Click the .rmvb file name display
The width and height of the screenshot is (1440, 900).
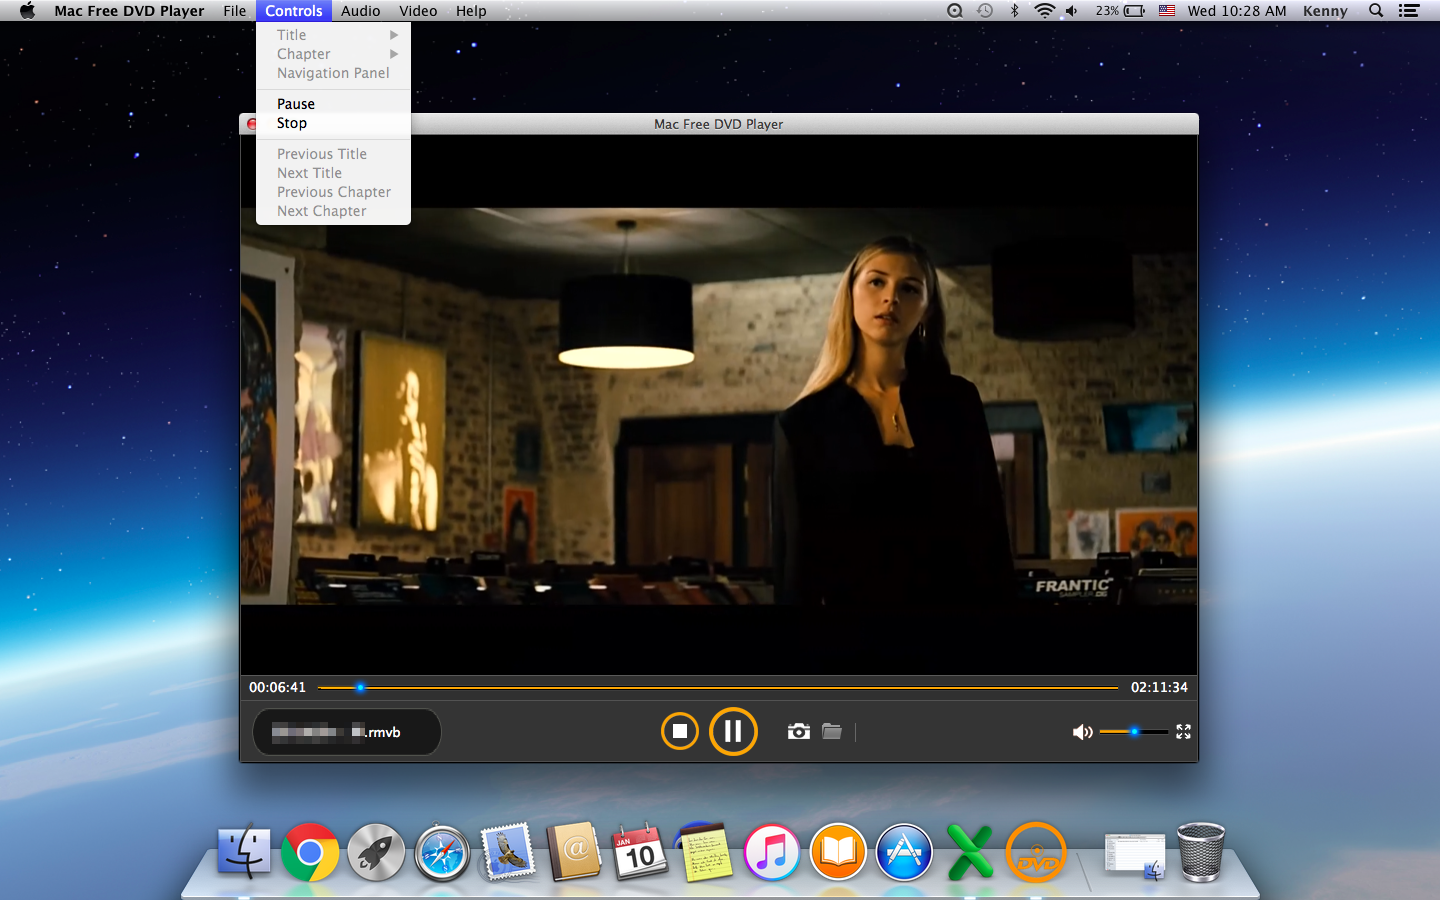click(x=346, y=732)
